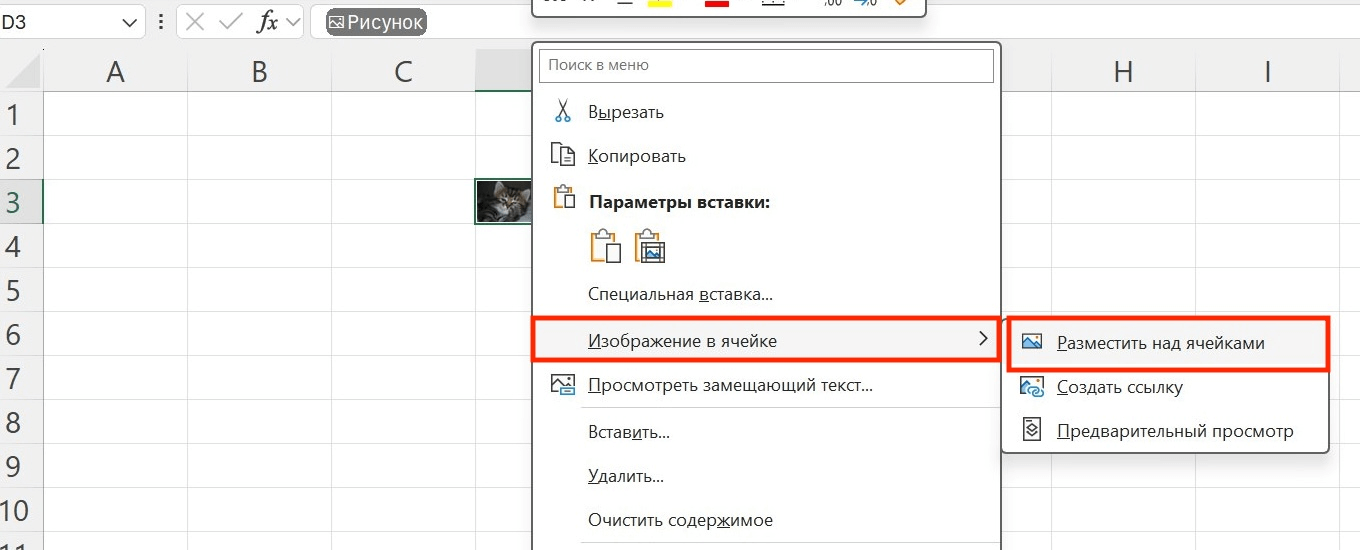Select the paste-as-picture option icon

click(650, 246)
